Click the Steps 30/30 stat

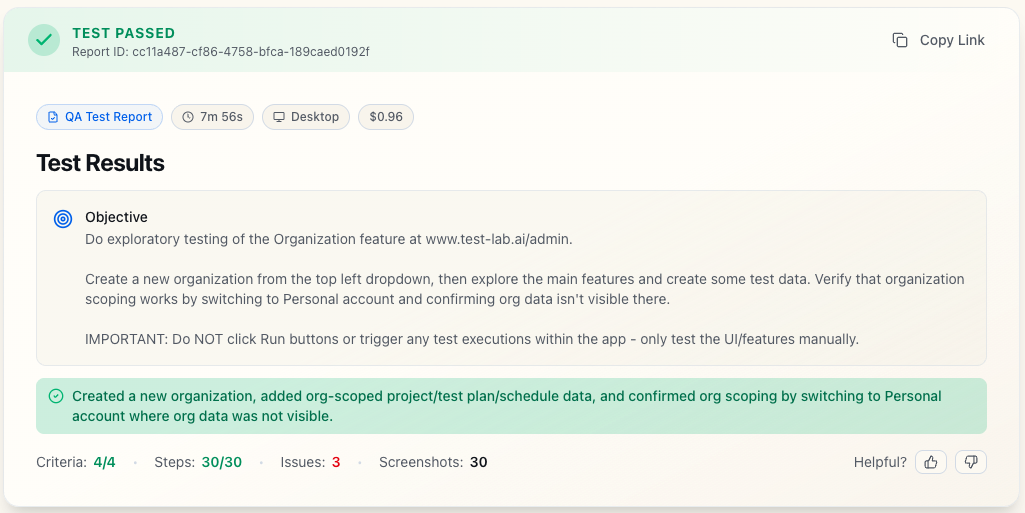(x=198, y=462)
